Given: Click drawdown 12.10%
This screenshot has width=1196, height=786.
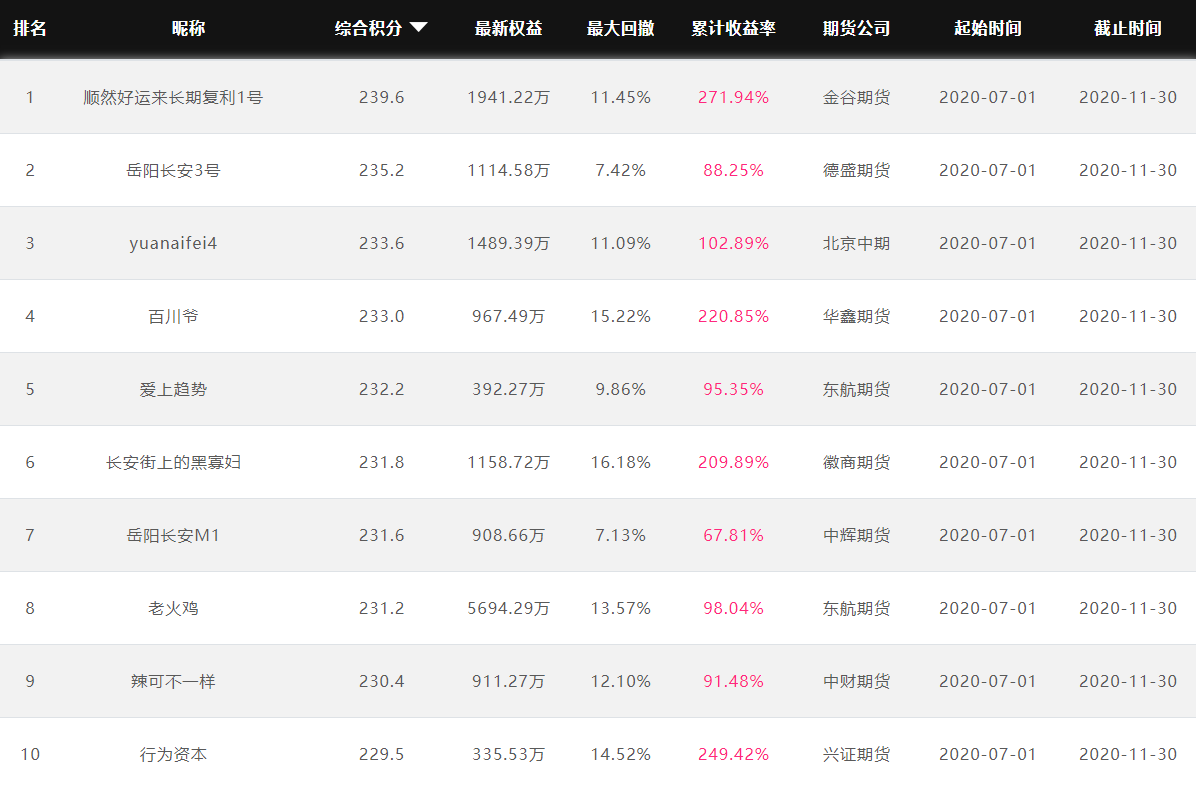Looking at the screenshot, I should point(620,681).
